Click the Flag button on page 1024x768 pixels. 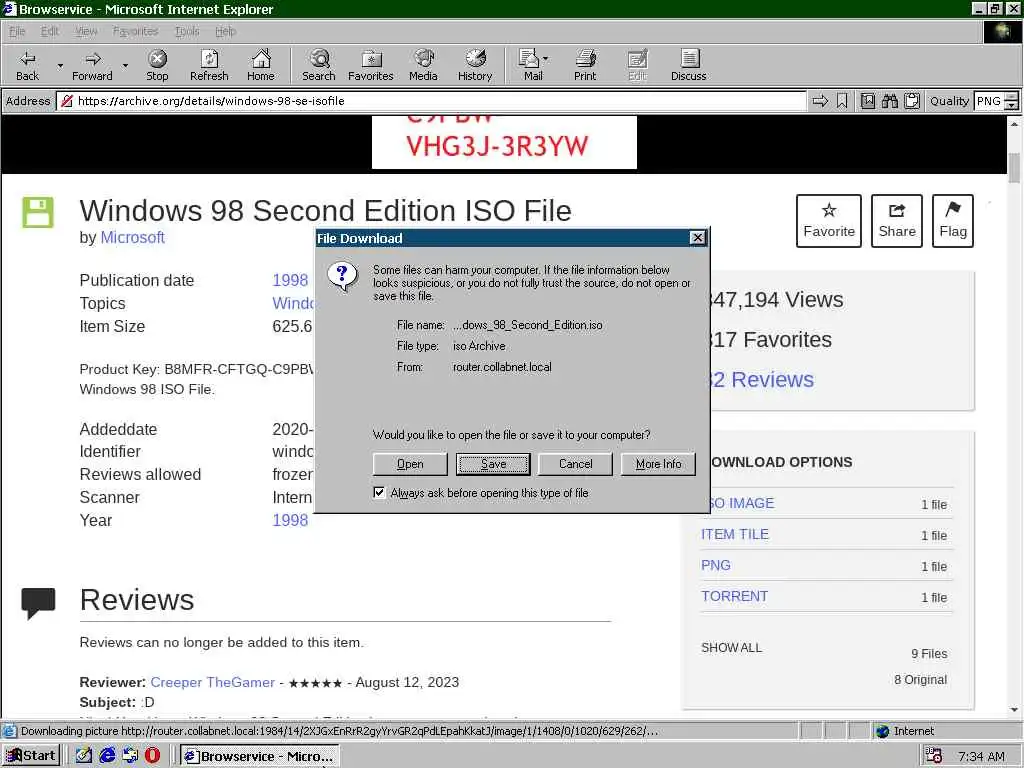coord(953,221)
